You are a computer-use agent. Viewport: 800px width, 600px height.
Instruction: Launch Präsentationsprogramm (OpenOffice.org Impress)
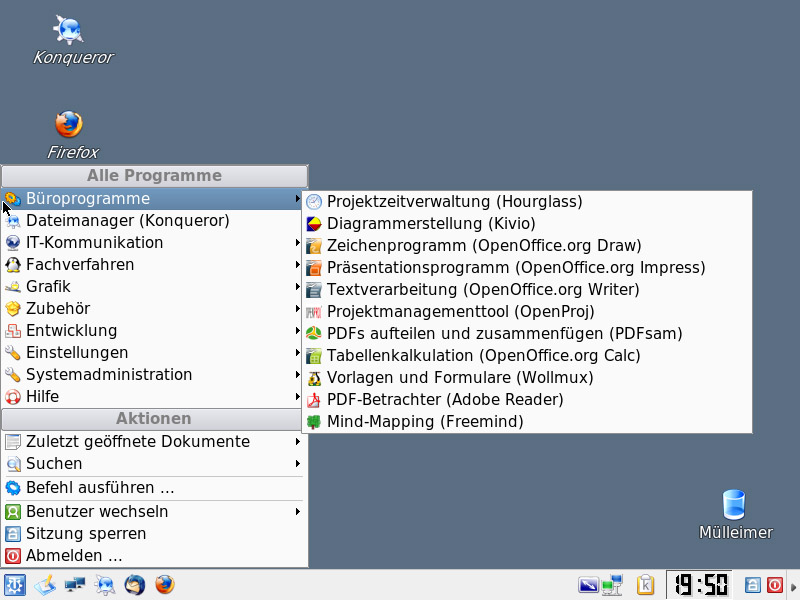pos(527,267)
